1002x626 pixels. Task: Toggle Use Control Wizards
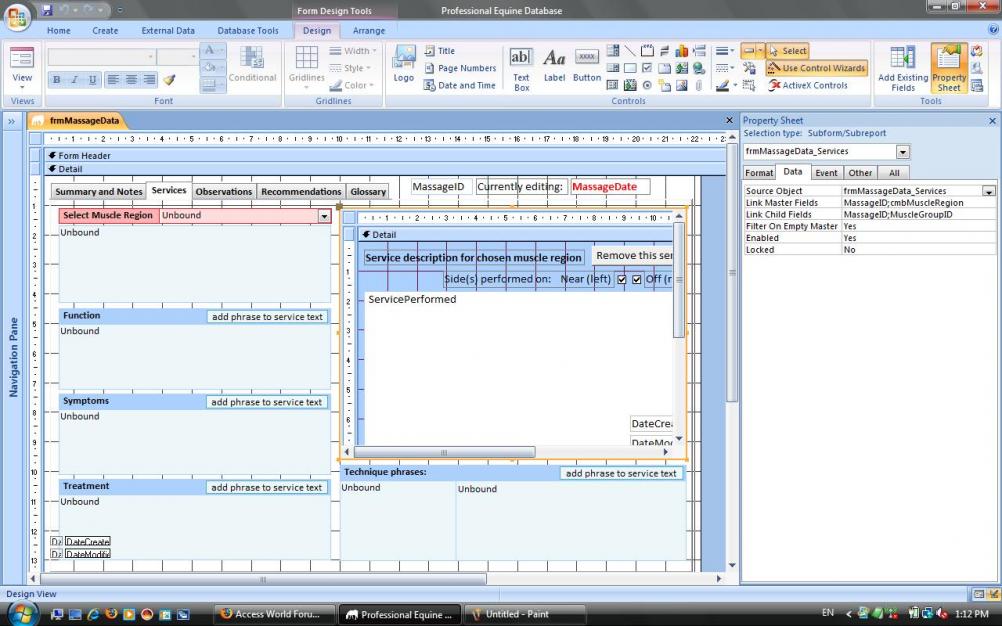(816, 68)
